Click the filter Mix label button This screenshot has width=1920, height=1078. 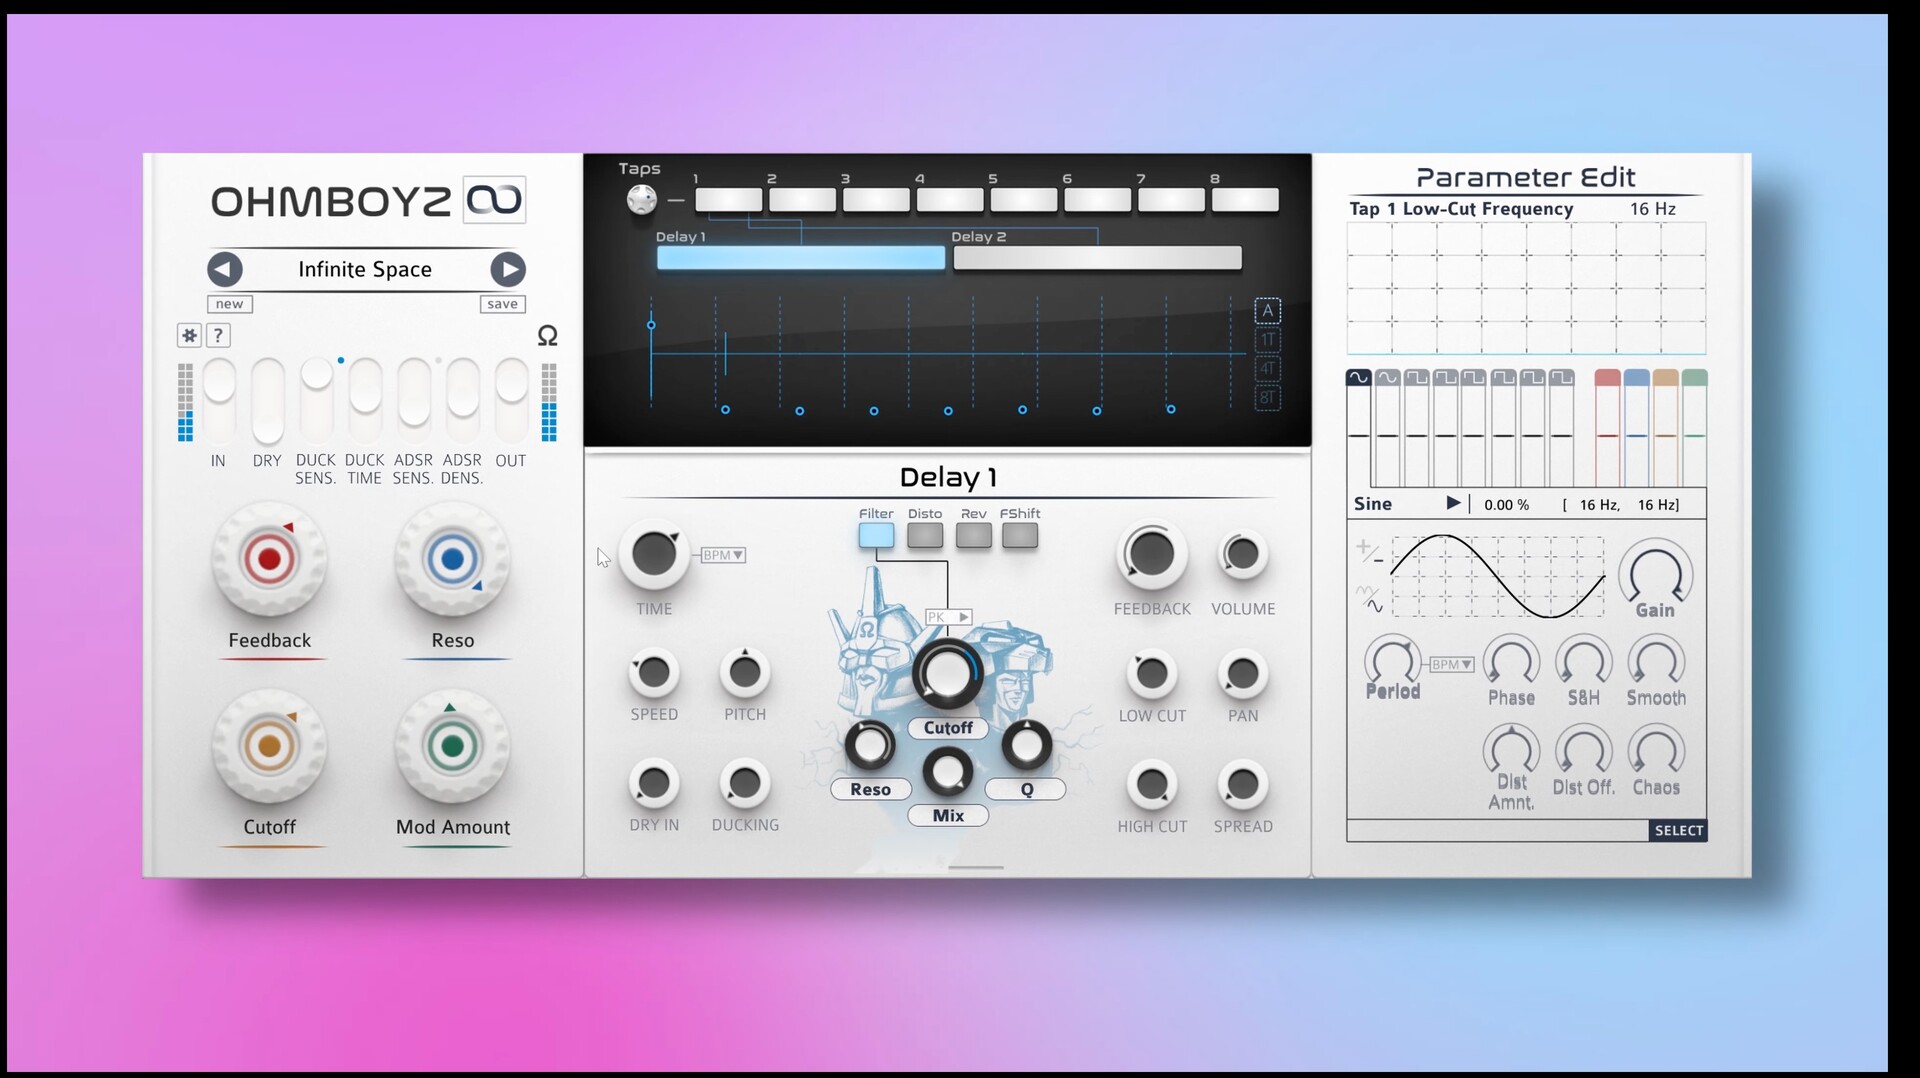tap(948, 816)
